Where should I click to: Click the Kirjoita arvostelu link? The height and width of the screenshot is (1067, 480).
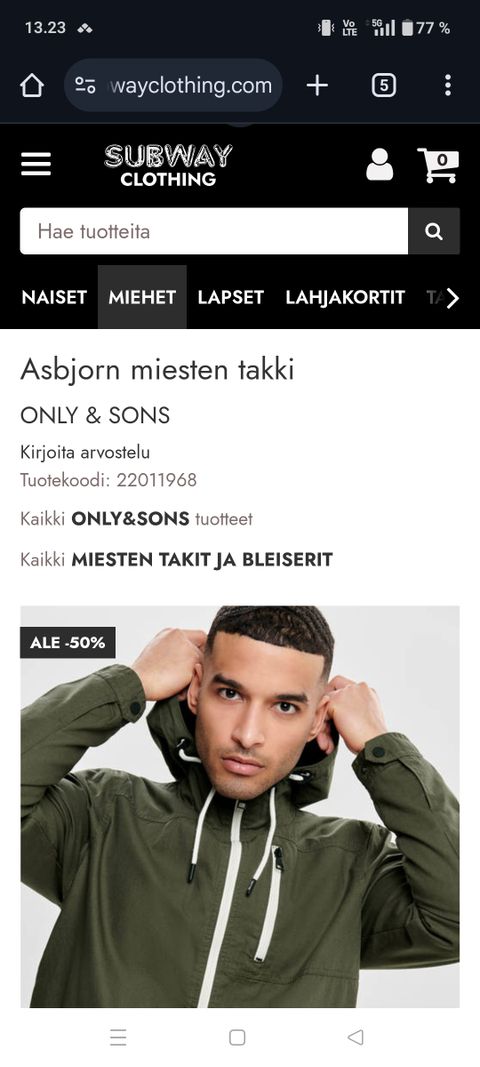(x=85, y=453)
